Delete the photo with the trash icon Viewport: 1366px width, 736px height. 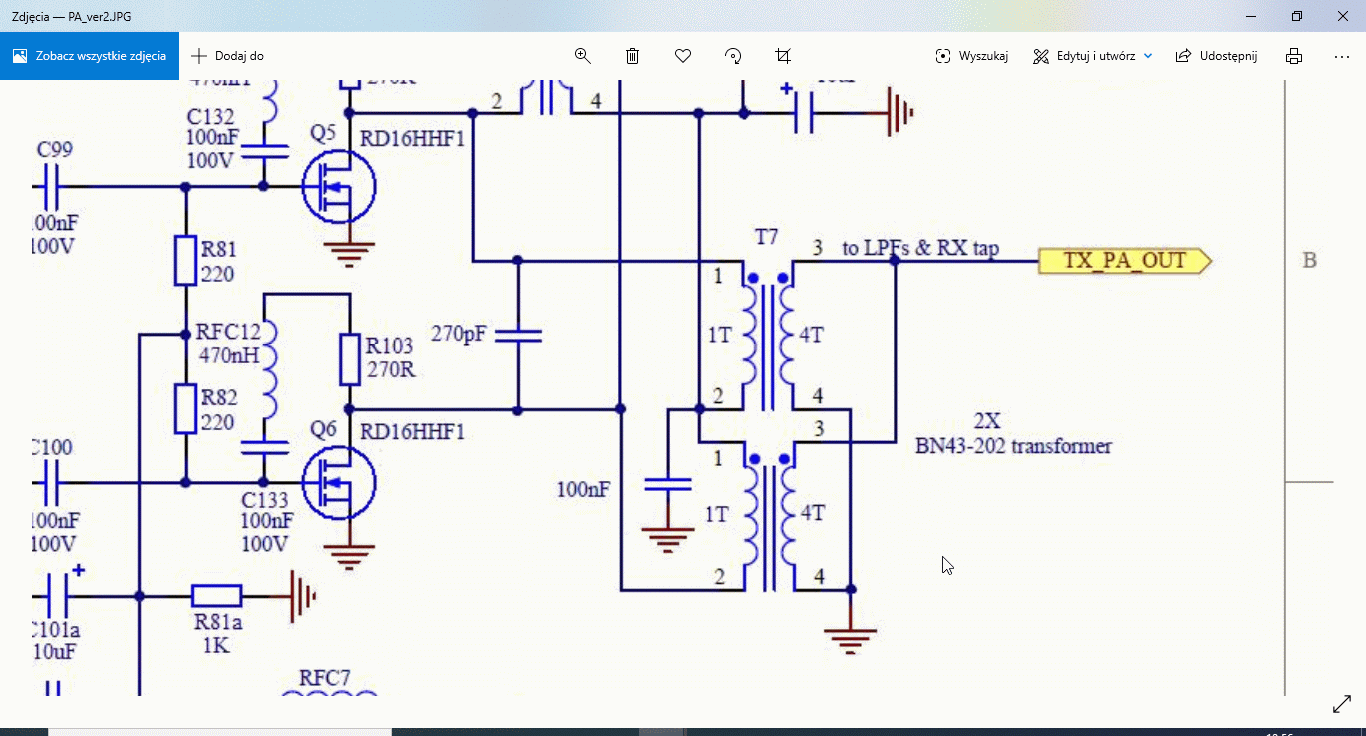[633, 56]
